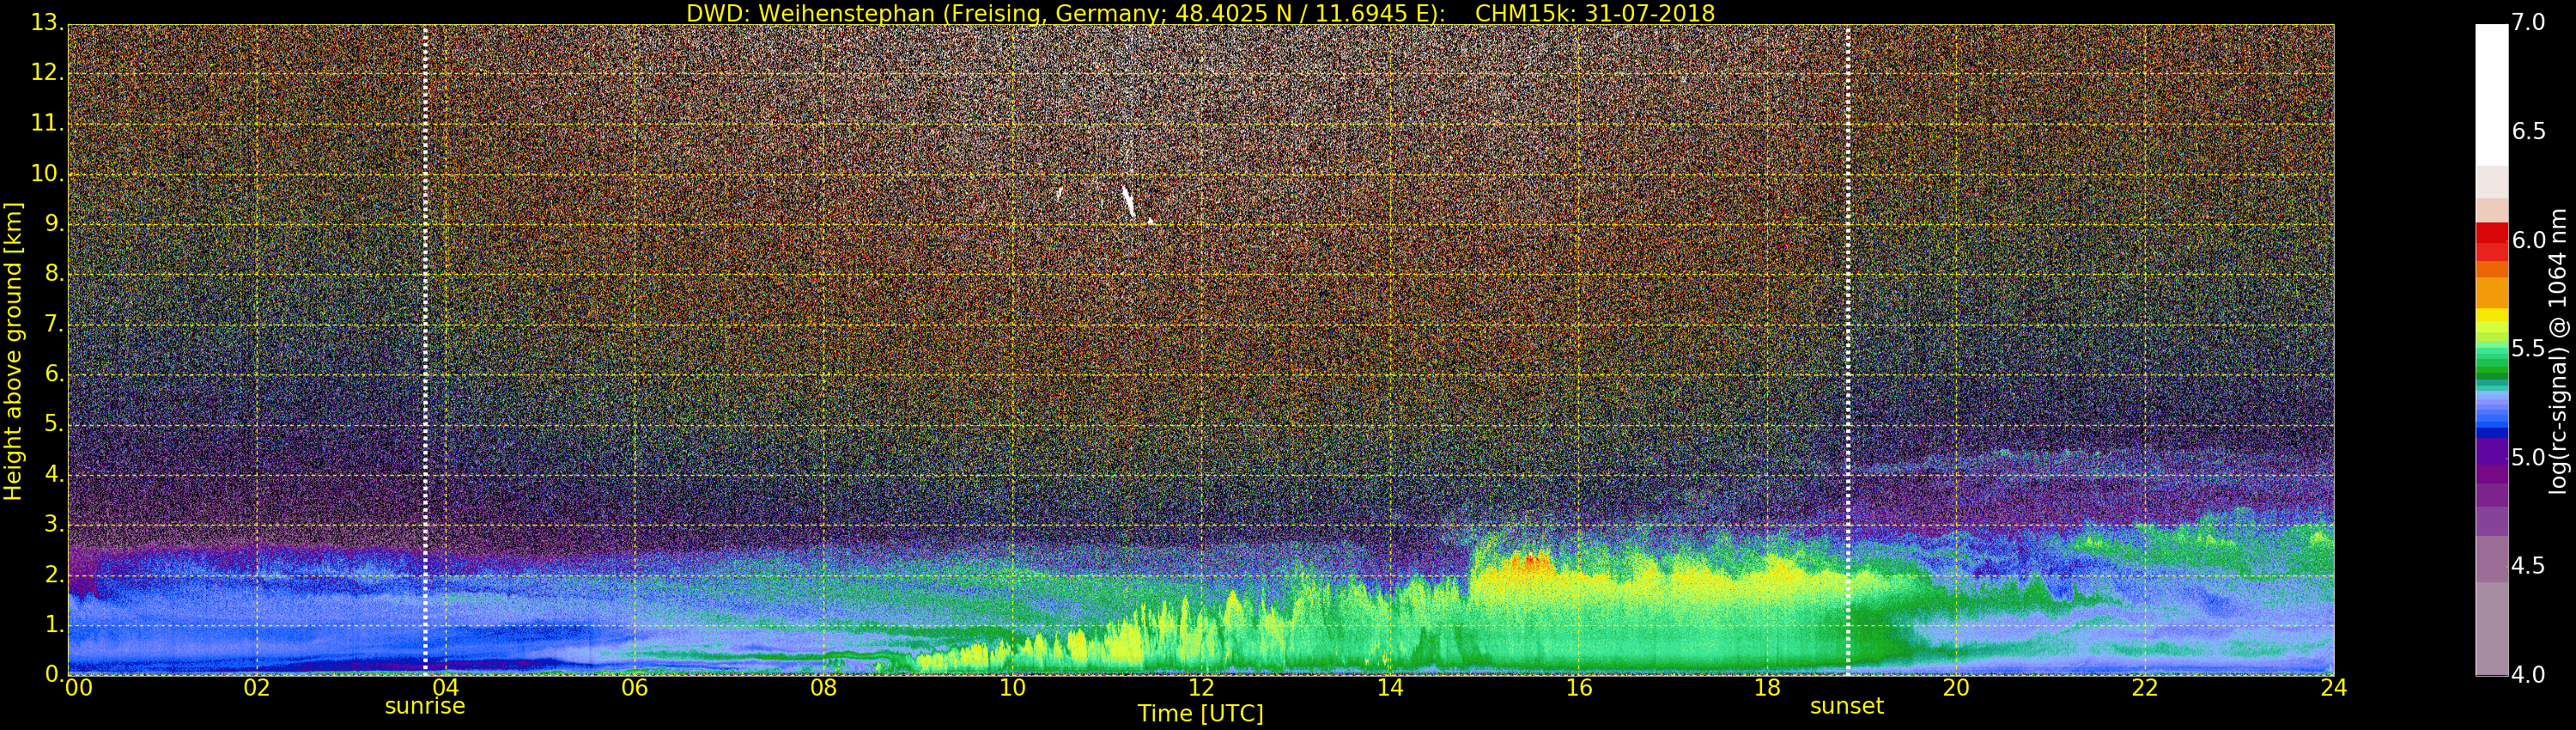Click the time axis tick '24'
Viewport: 2576px width, 730px height.
coord(2334,688)
